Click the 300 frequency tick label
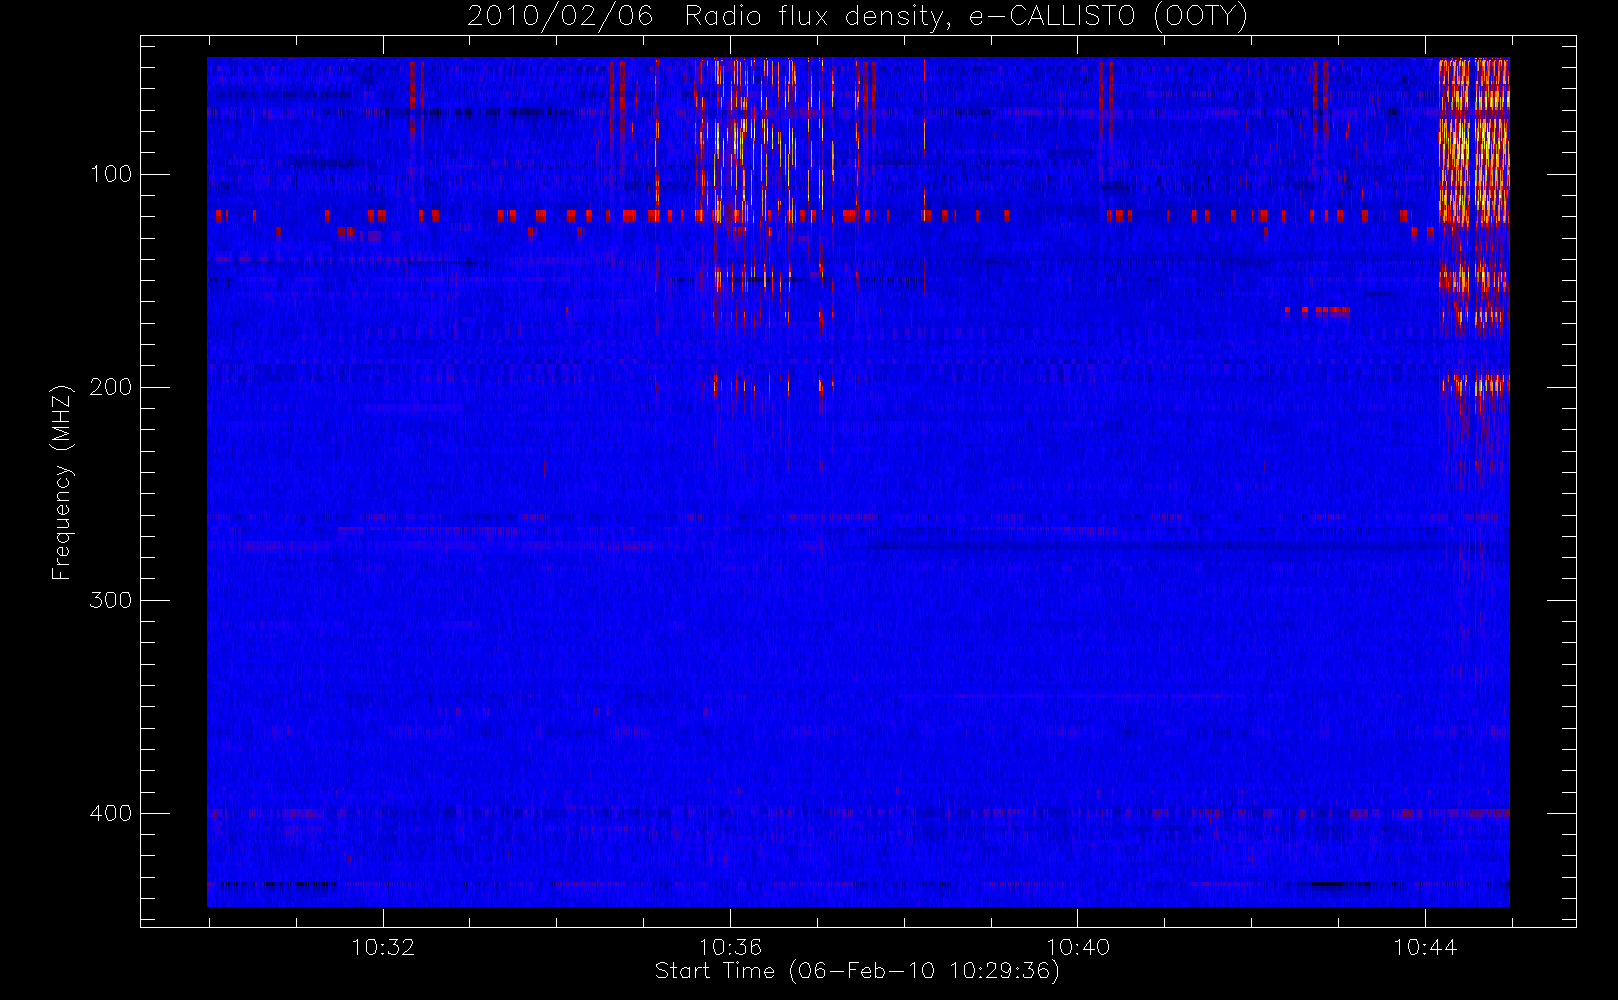 coord(111,600)
